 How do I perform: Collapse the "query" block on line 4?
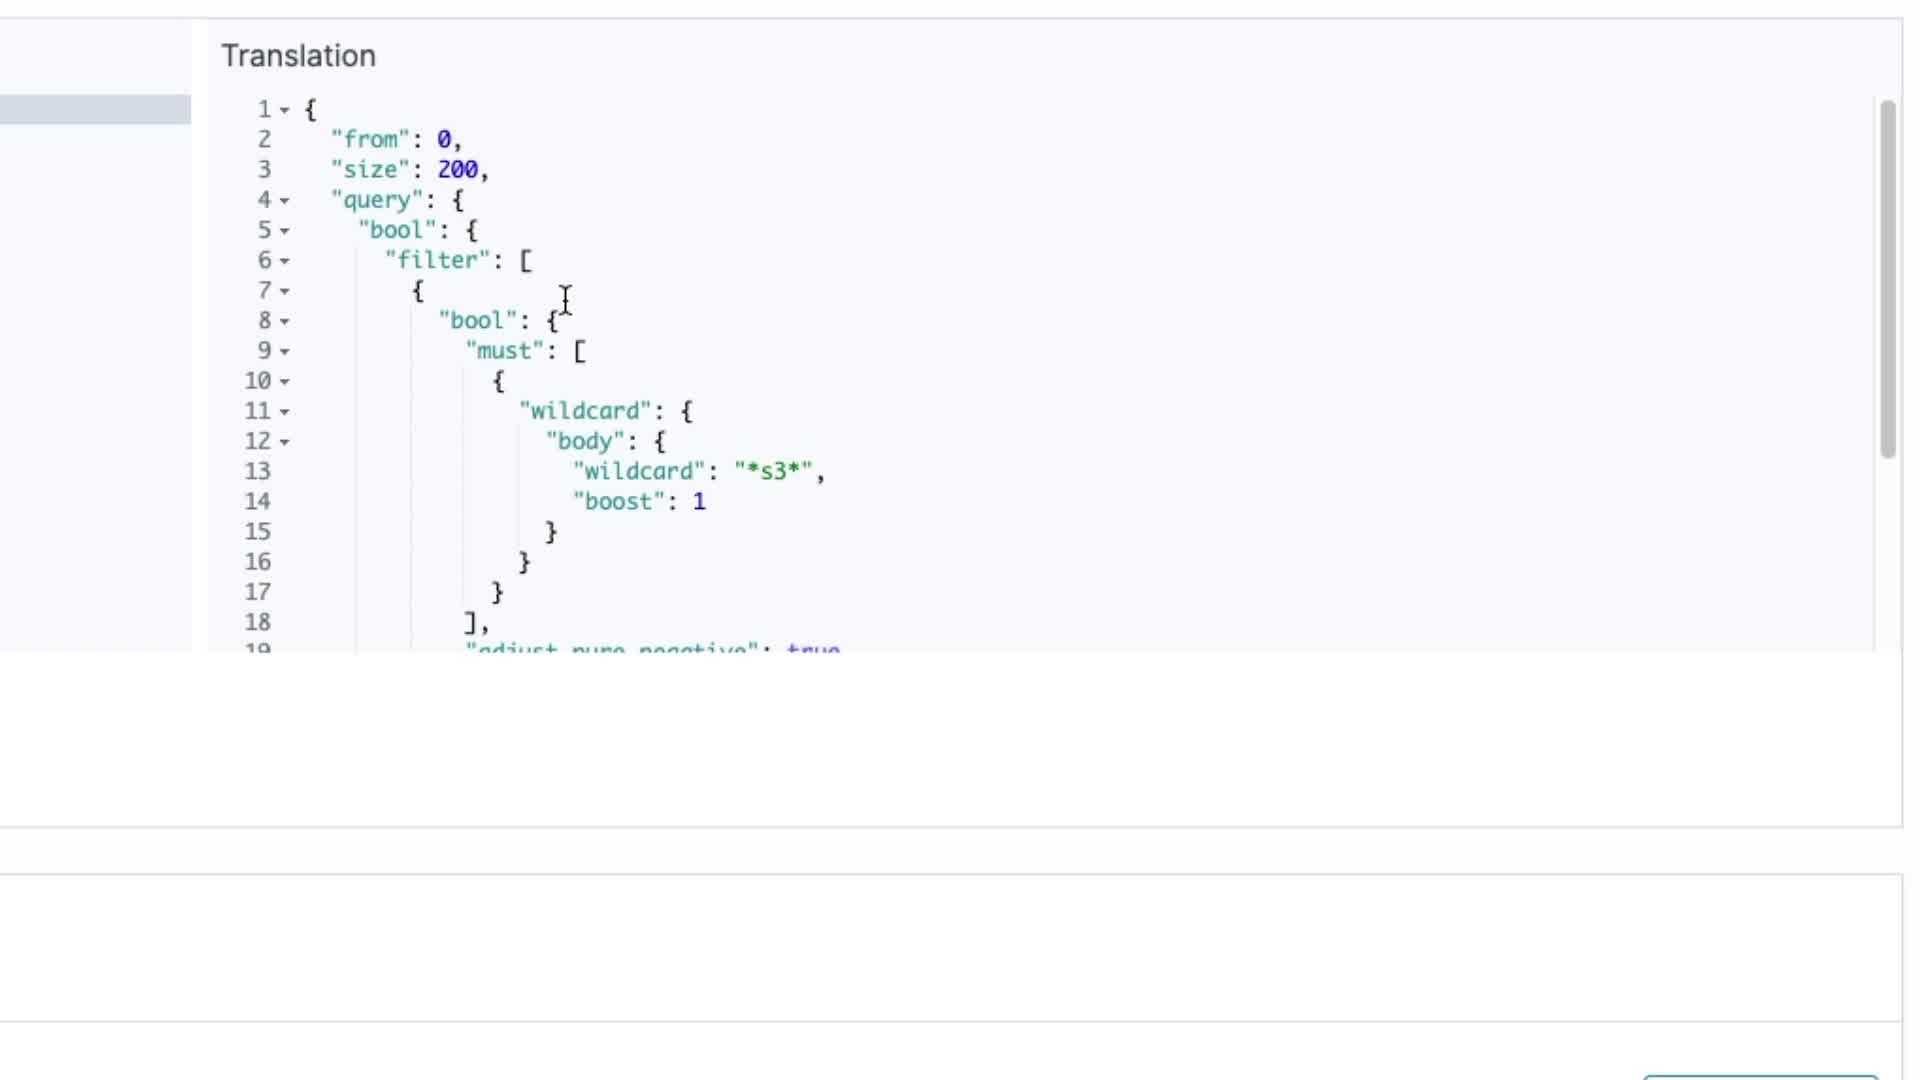point(285,201)
